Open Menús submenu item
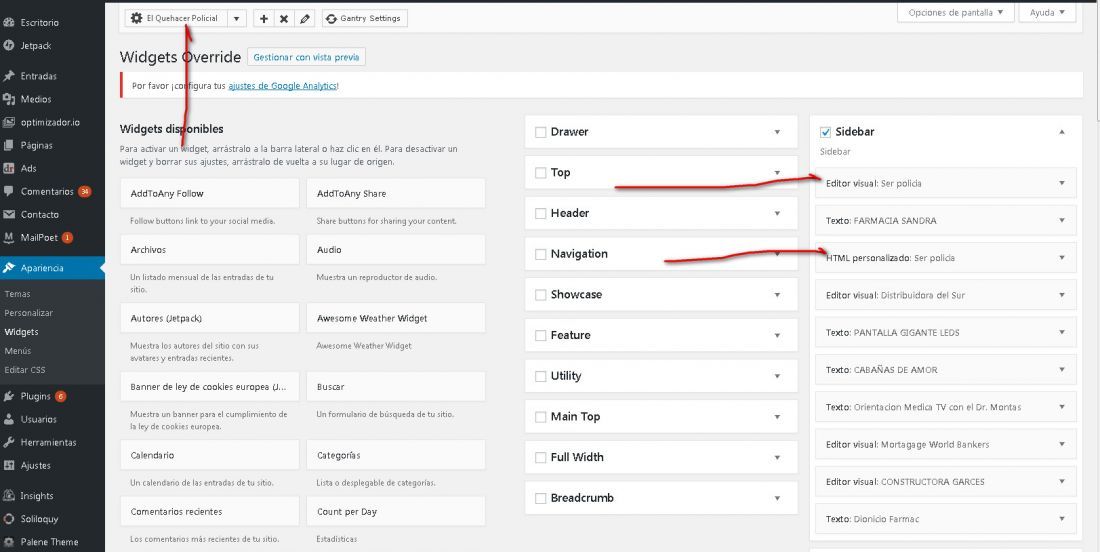 coord(18,351)
